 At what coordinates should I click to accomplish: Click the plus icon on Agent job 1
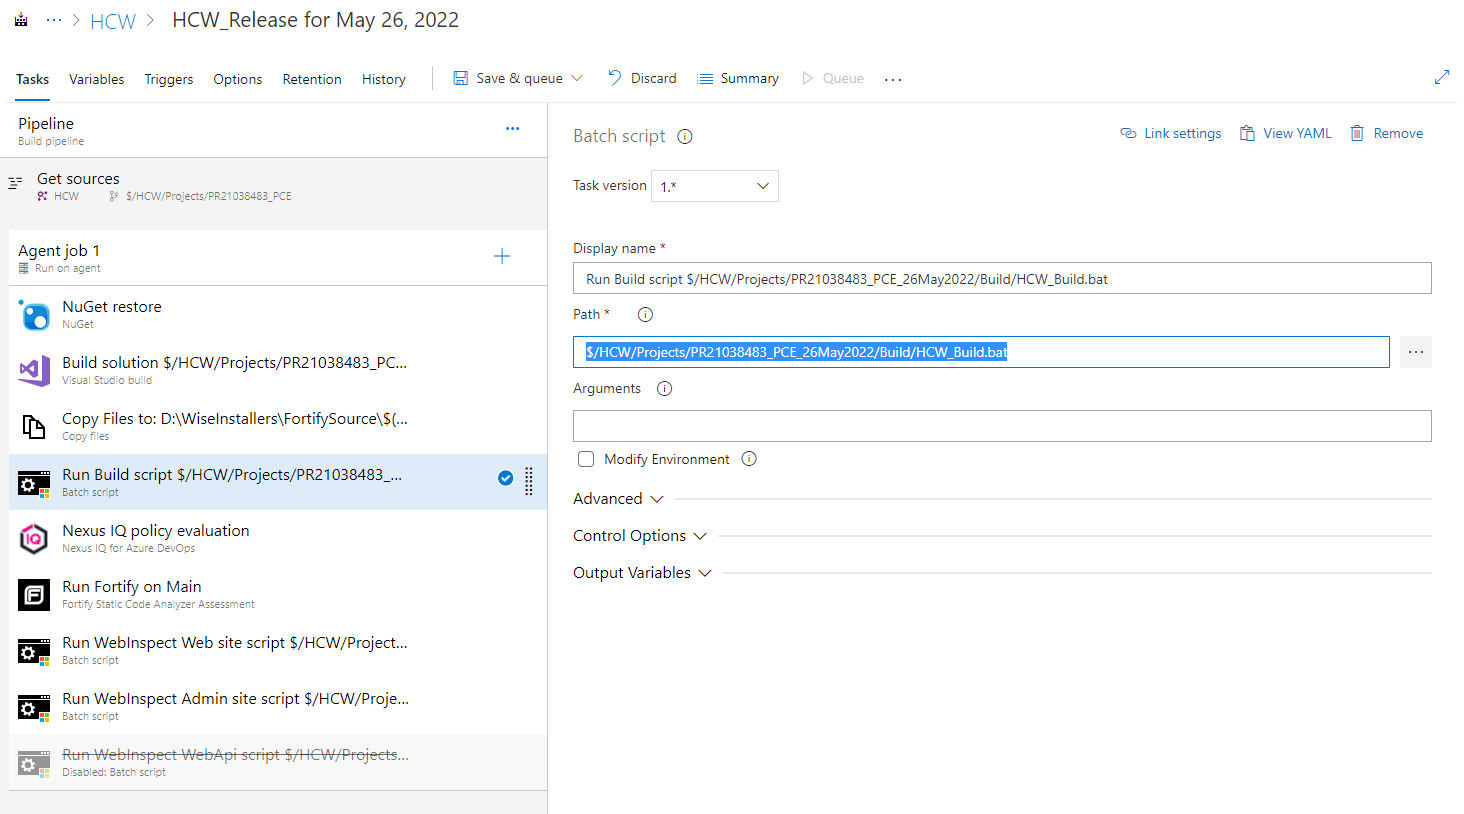[502, 257]
